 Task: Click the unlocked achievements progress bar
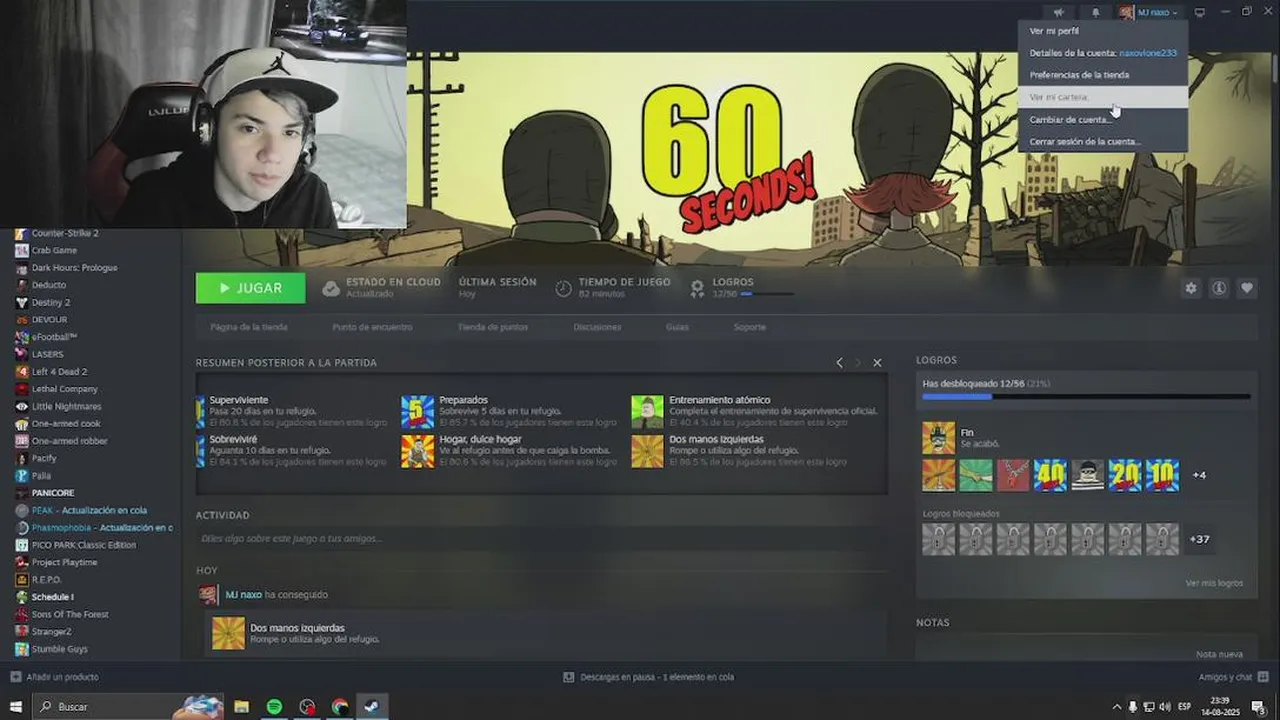tap(1086, 397)
